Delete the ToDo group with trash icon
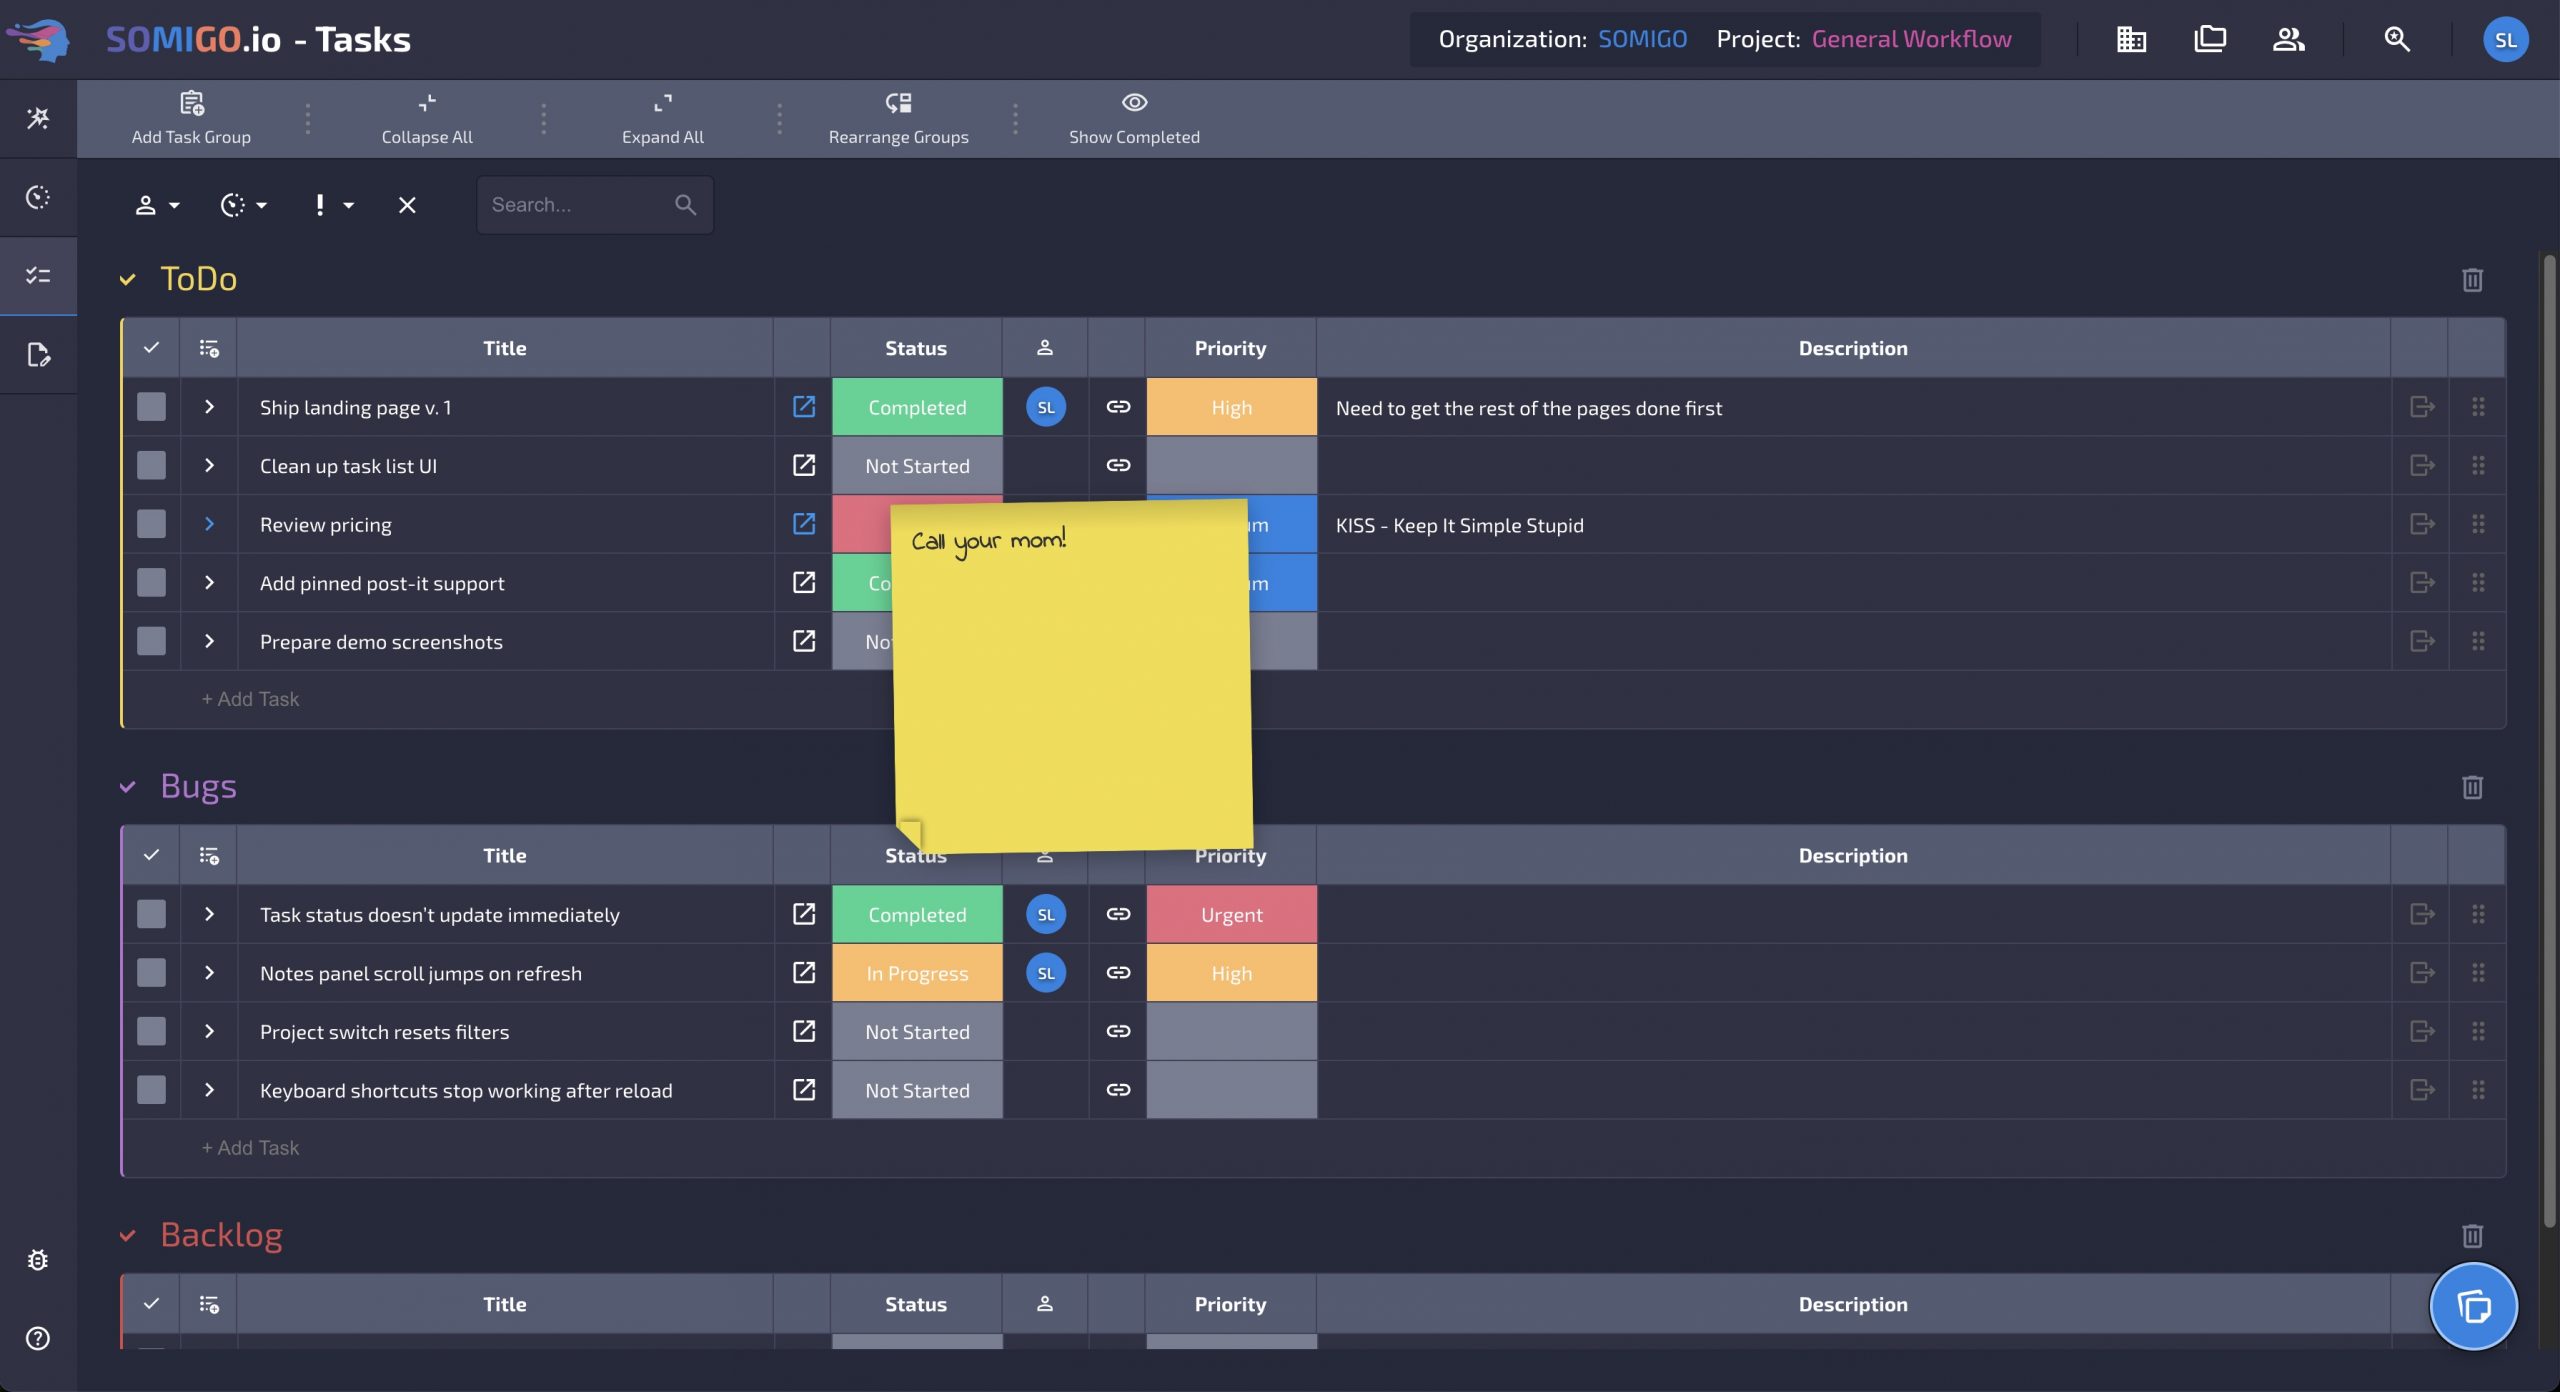 [x=2472, y=280]
